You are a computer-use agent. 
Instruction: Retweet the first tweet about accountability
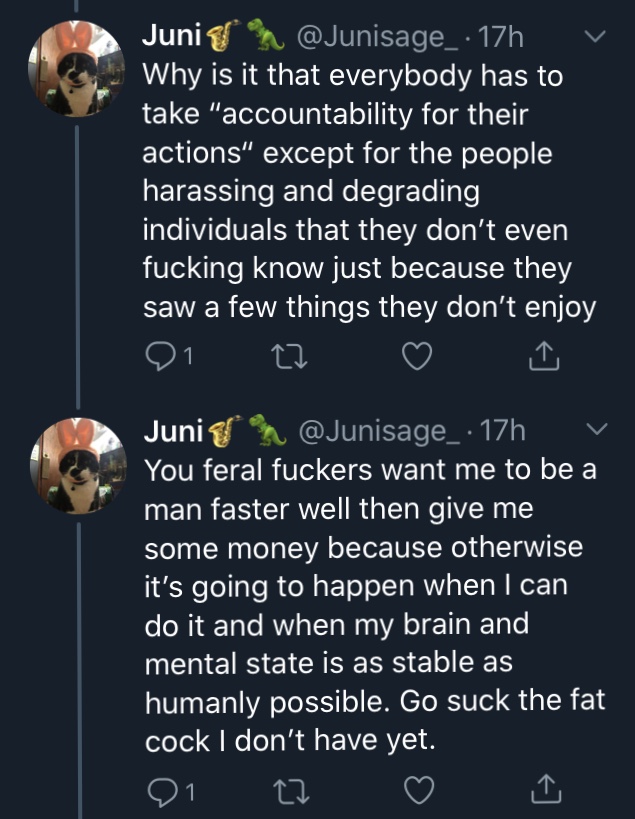291,357
